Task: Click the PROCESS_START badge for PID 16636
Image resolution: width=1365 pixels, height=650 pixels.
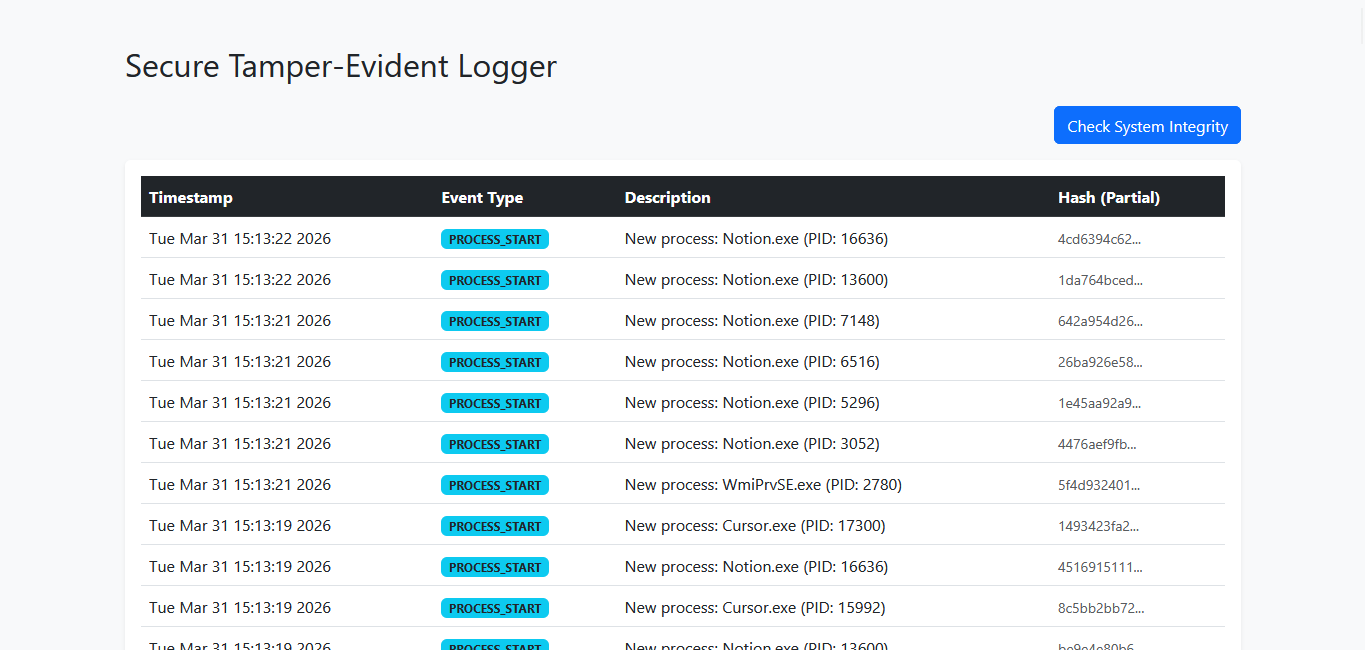Action: (494, 239)
